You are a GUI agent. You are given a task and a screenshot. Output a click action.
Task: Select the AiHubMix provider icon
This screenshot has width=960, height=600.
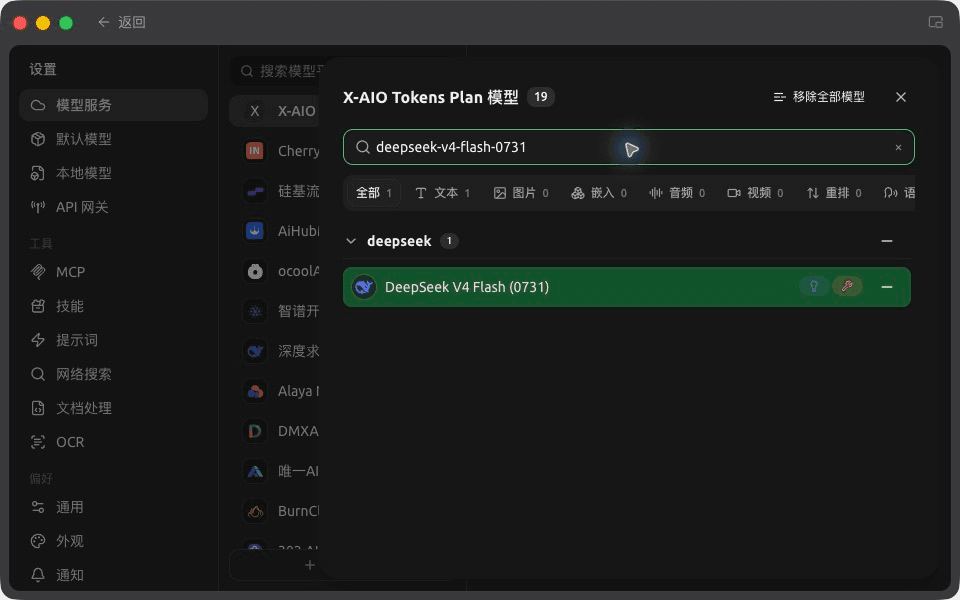(255, 231)
